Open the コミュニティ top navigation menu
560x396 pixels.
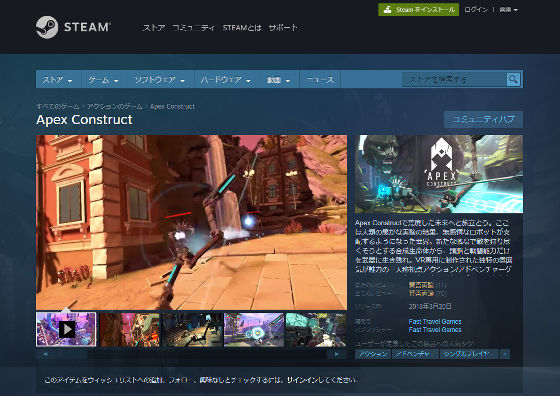pos(194,27)
